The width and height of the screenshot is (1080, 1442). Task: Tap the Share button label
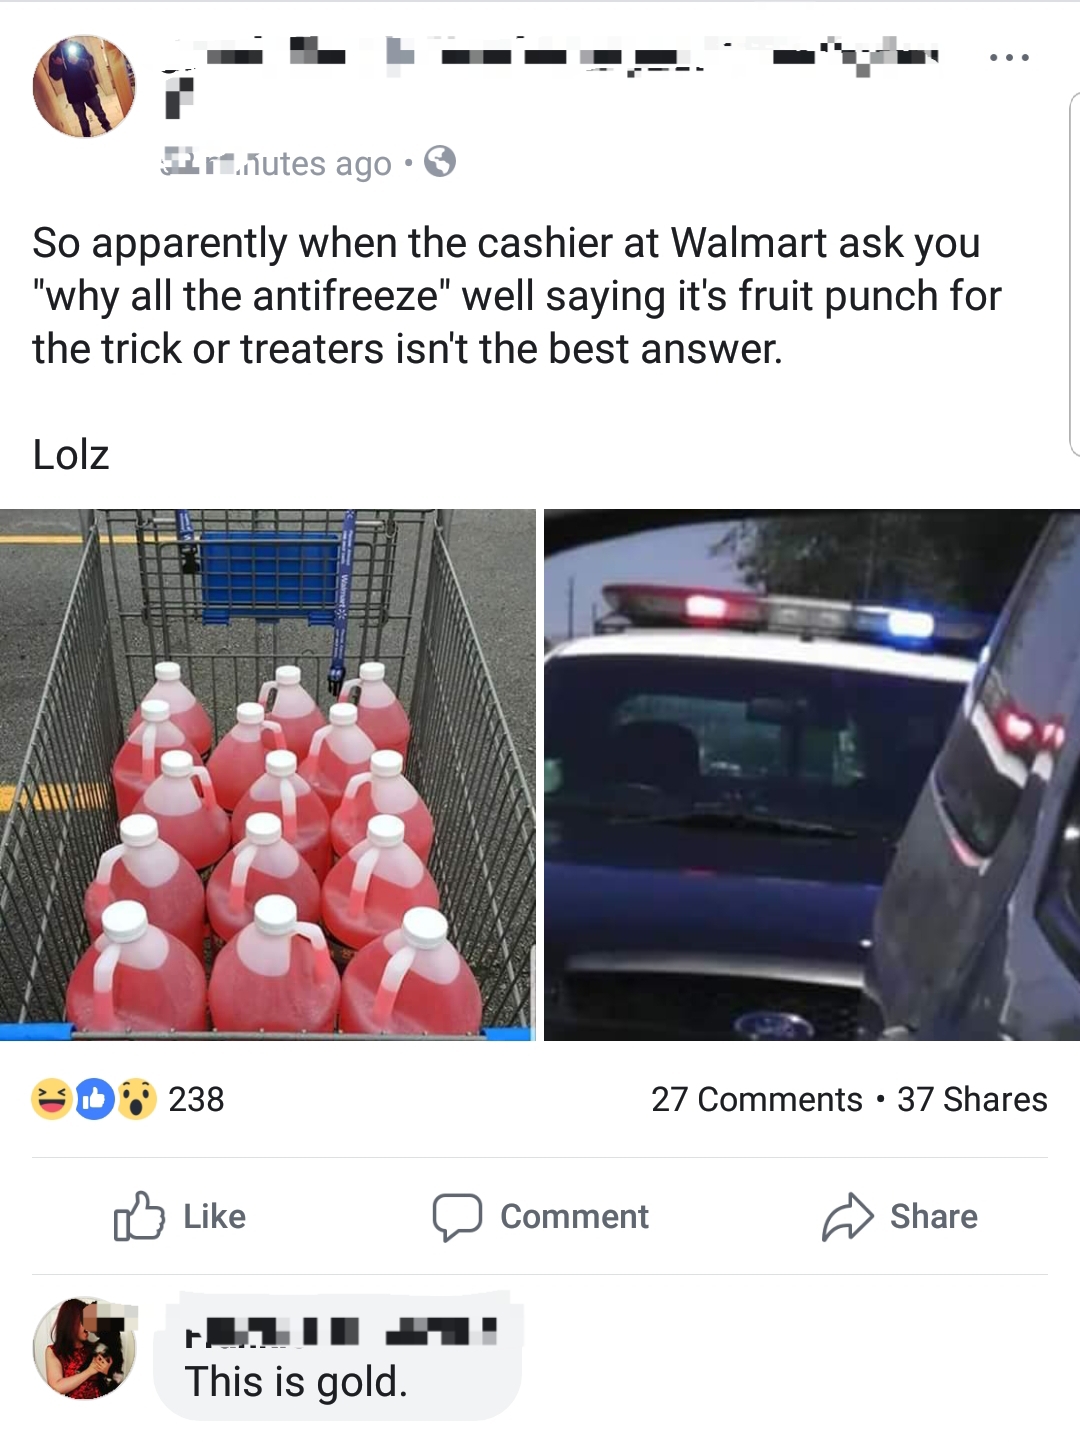tap(934, 1216)
